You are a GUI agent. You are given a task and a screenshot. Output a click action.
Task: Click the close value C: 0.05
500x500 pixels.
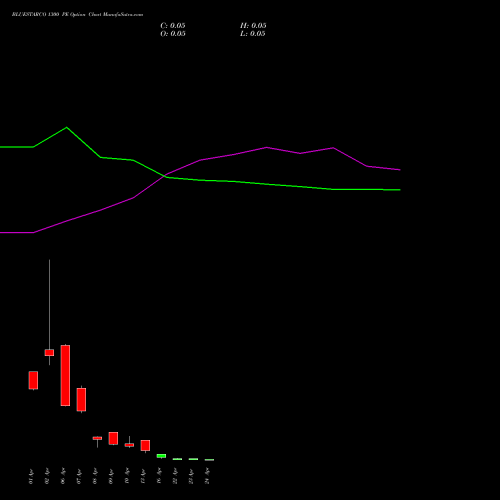pyautogui.click(x=173, y=26)
